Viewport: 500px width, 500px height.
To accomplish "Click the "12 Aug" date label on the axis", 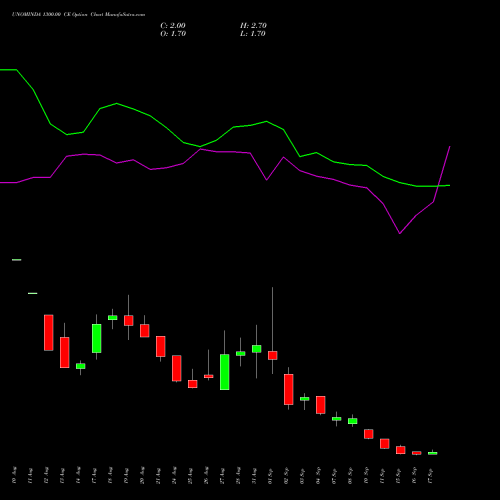I will click(x=46, y=476).
